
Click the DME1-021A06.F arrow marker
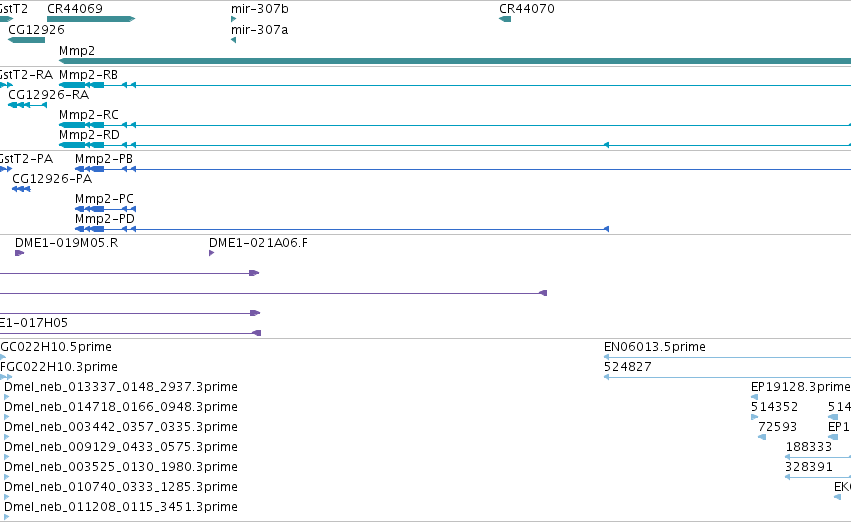click(x=212, y=253)
